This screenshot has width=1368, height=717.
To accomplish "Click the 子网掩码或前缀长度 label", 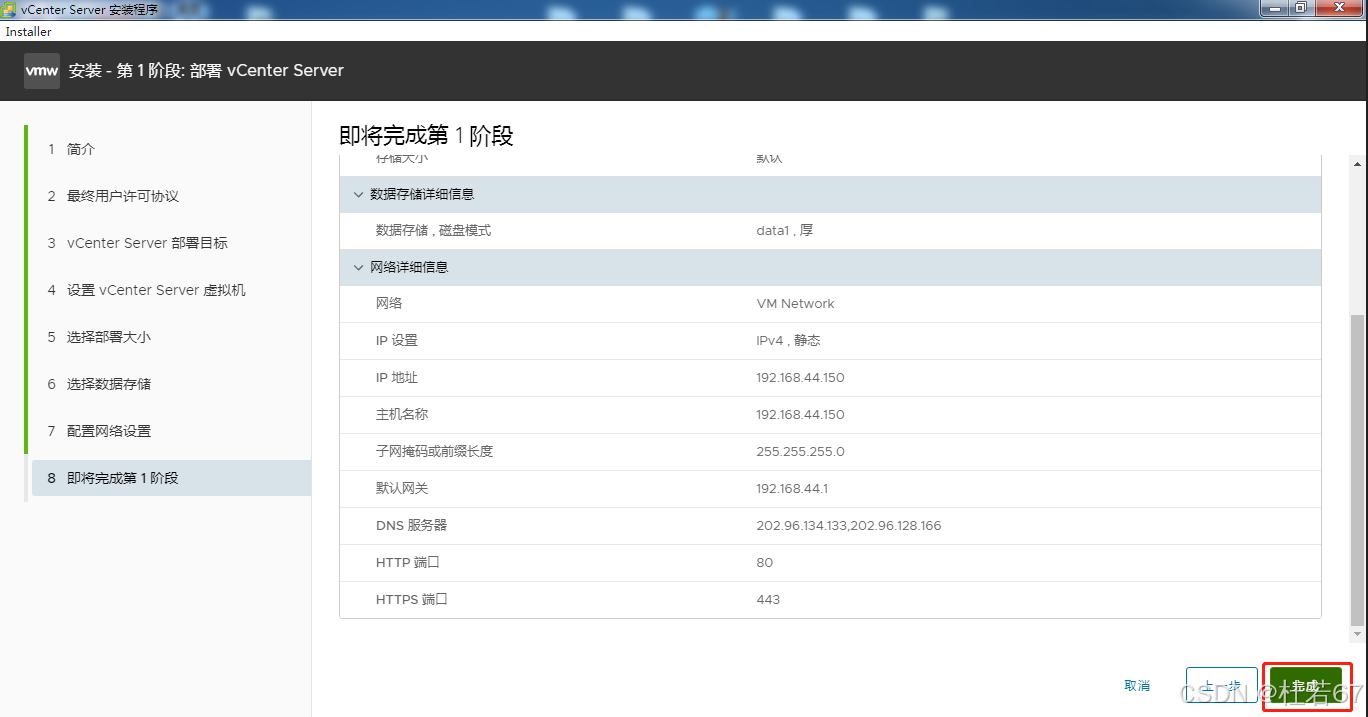I will [434, 452].
